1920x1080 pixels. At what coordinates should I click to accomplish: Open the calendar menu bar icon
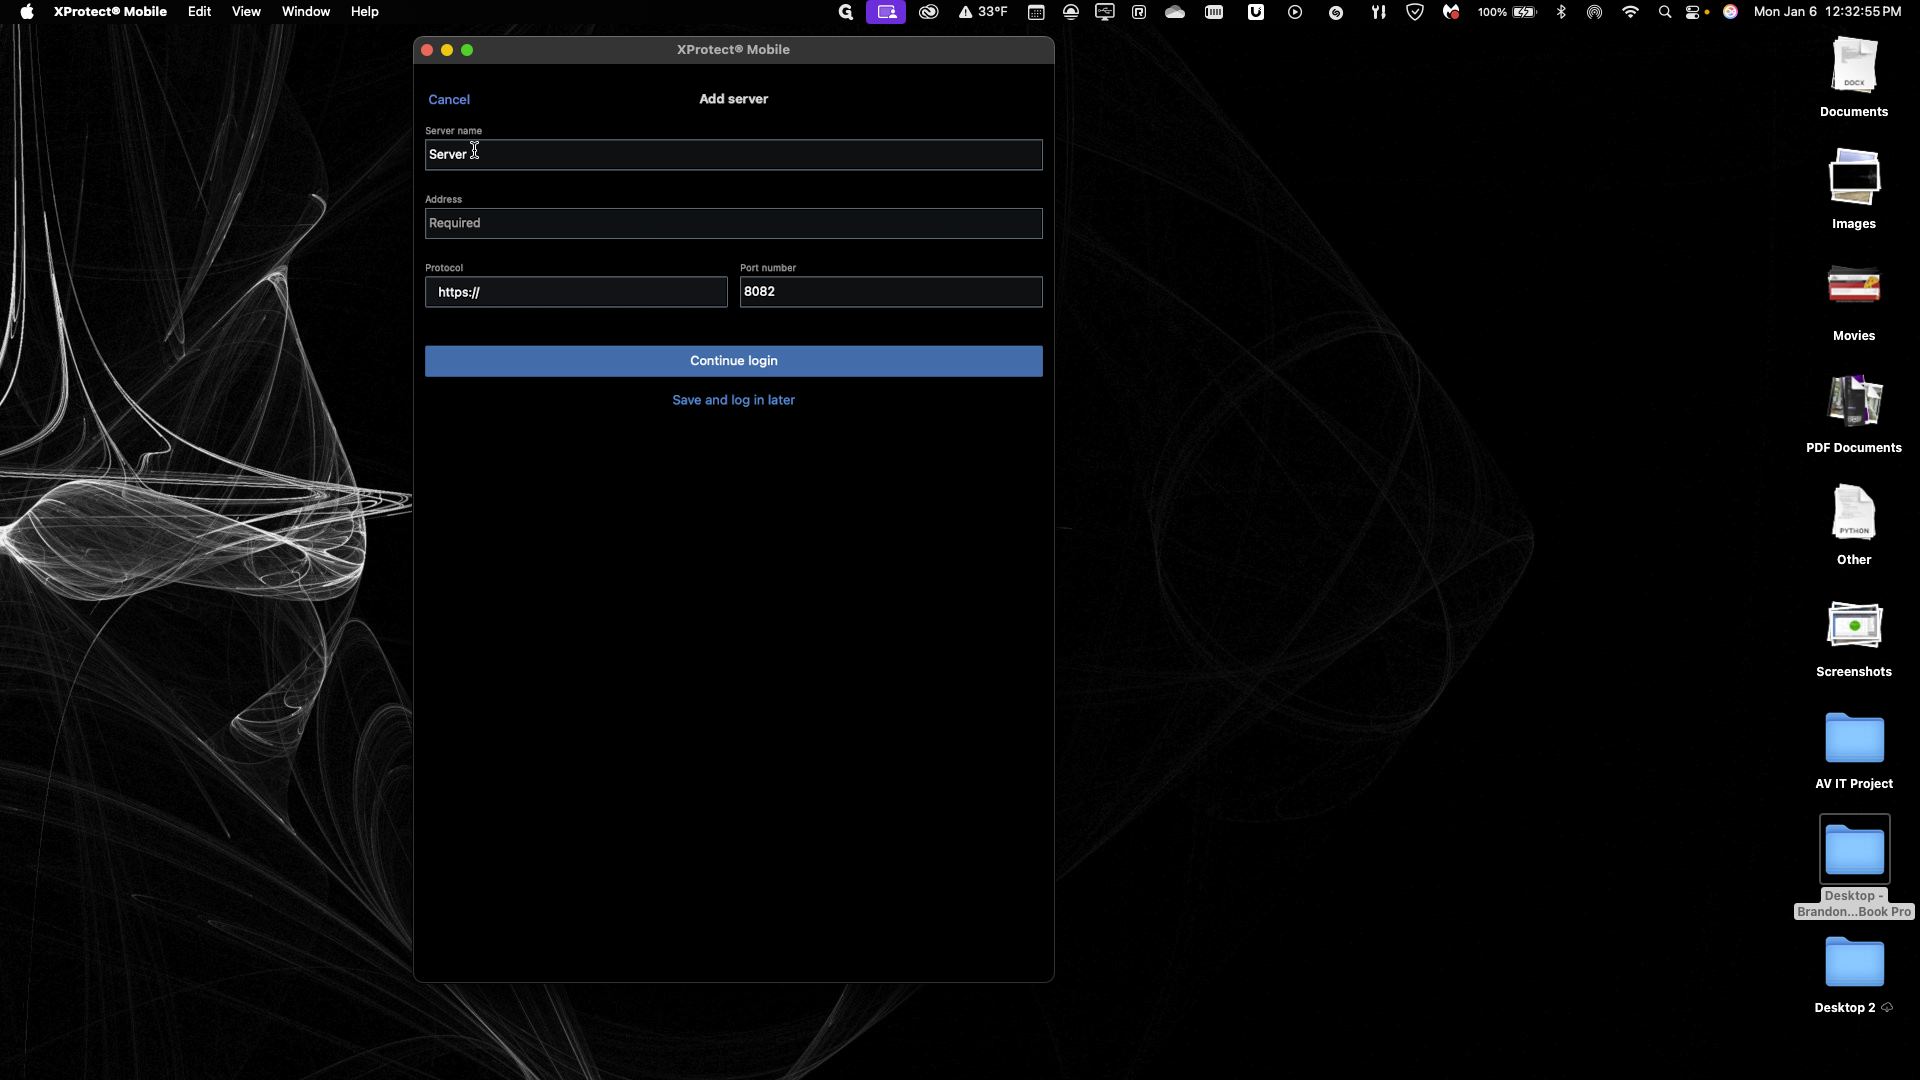[1036, 12]
